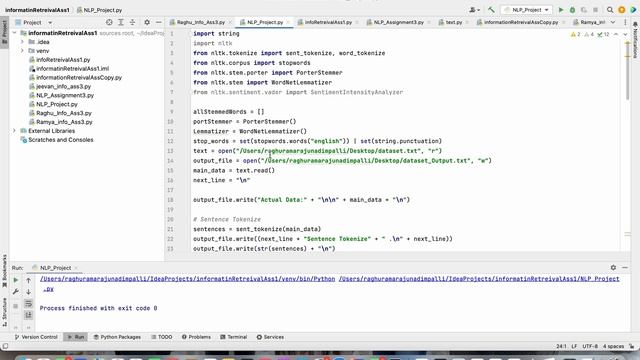This screenshot has height=360, width=640.
Task: Open Services tool window
Action: click(270, 337)
